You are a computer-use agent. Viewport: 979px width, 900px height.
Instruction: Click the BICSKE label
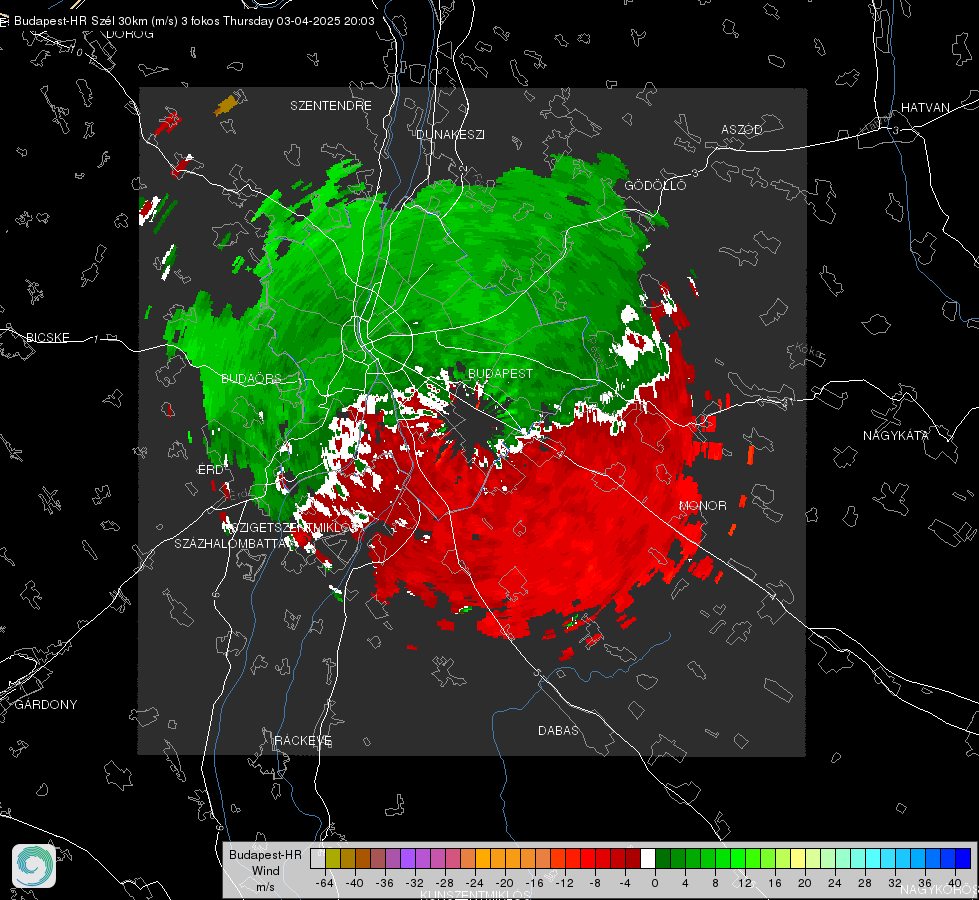coord(47,338)
